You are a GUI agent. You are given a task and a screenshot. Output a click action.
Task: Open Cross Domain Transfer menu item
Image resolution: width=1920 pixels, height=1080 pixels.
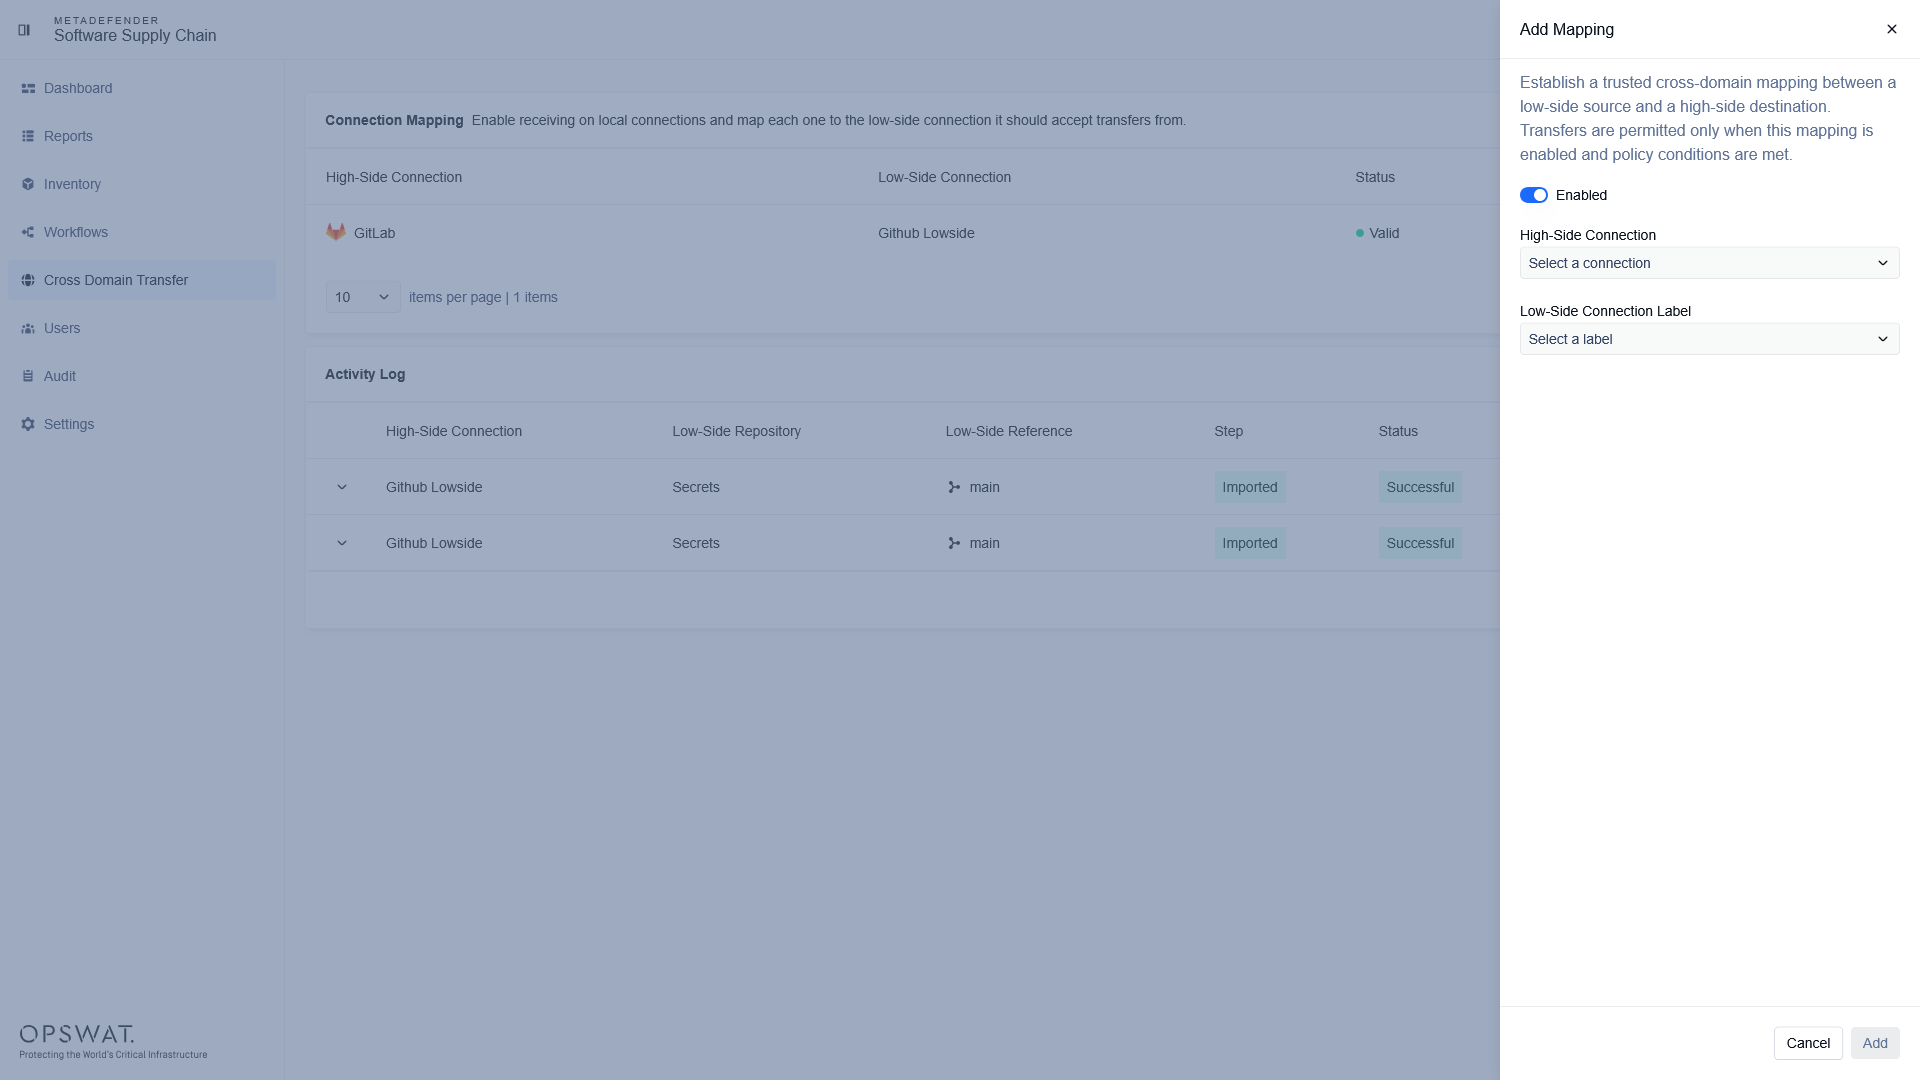(x=116, y=281)
